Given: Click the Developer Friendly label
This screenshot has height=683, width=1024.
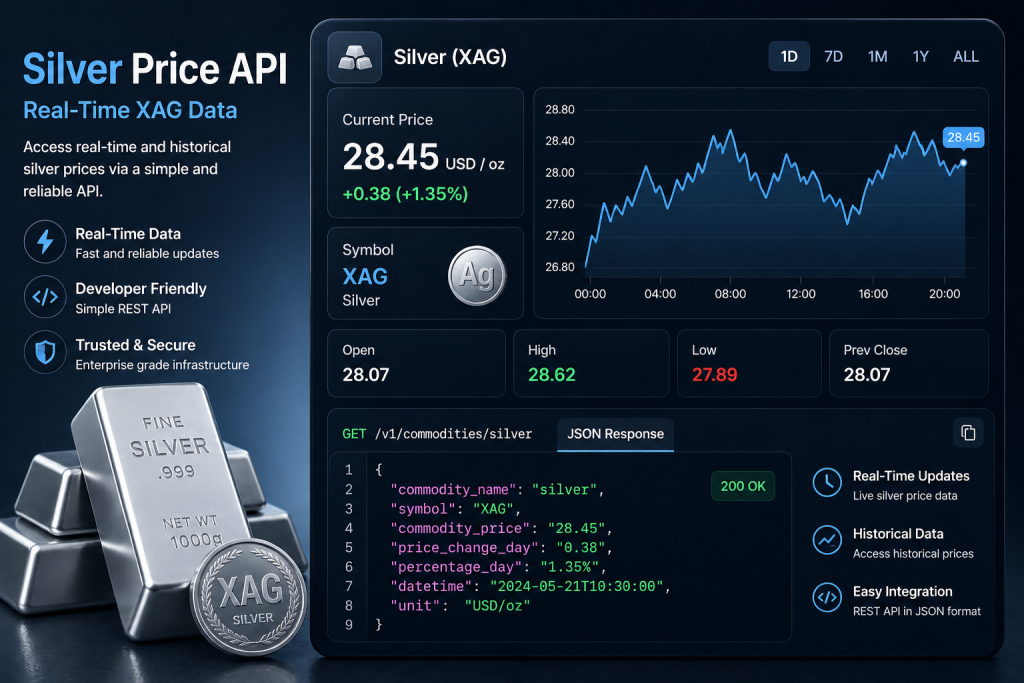Looking at the screenshot, I should click(x=141, y=289).
